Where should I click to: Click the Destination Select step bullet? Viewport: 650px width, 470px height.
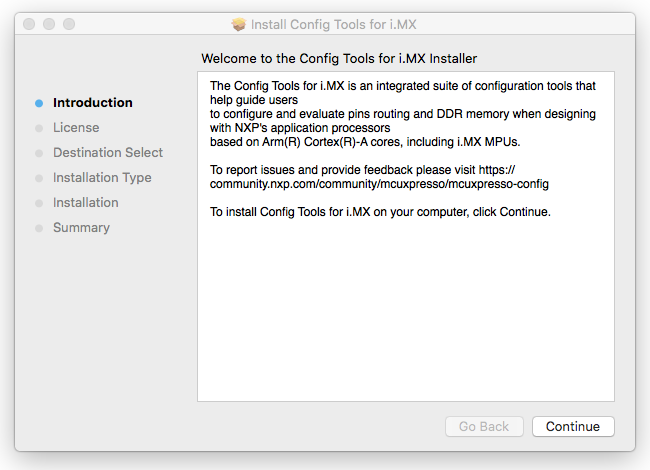[39, 153]
